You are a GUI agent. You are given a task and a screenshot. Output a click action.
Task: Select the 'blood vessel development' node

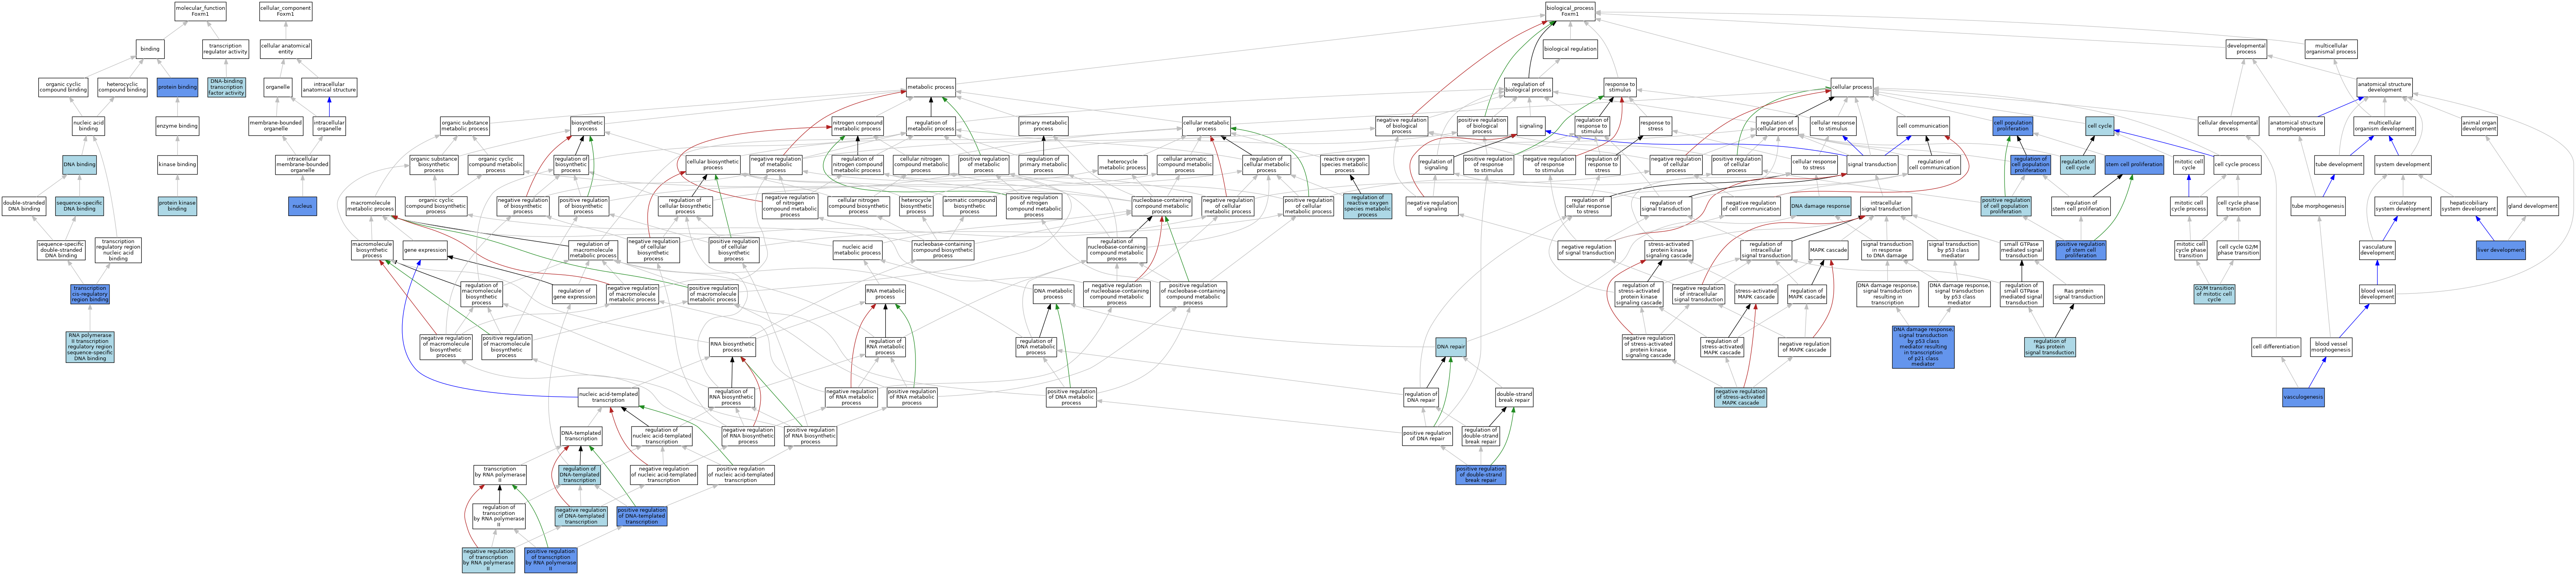click(2377, 294)
